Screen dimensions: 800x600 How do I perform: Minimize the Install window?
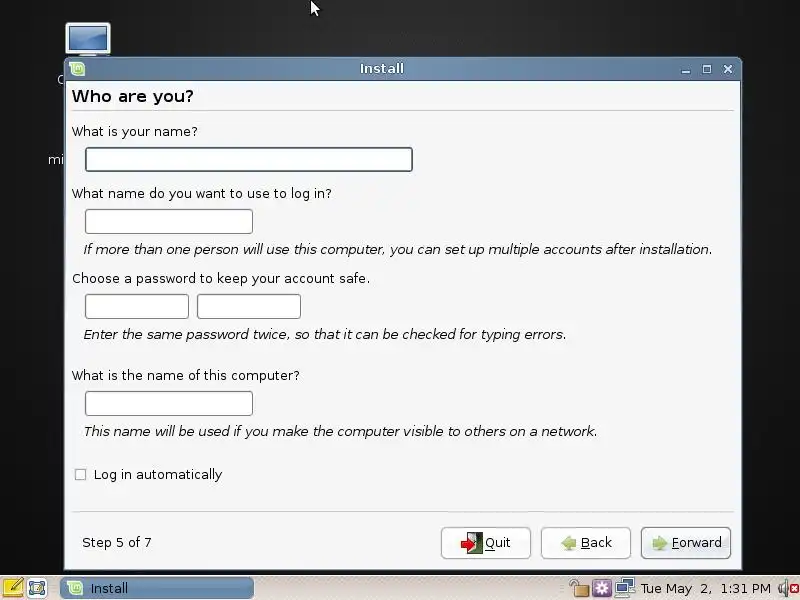pos(686,69)
